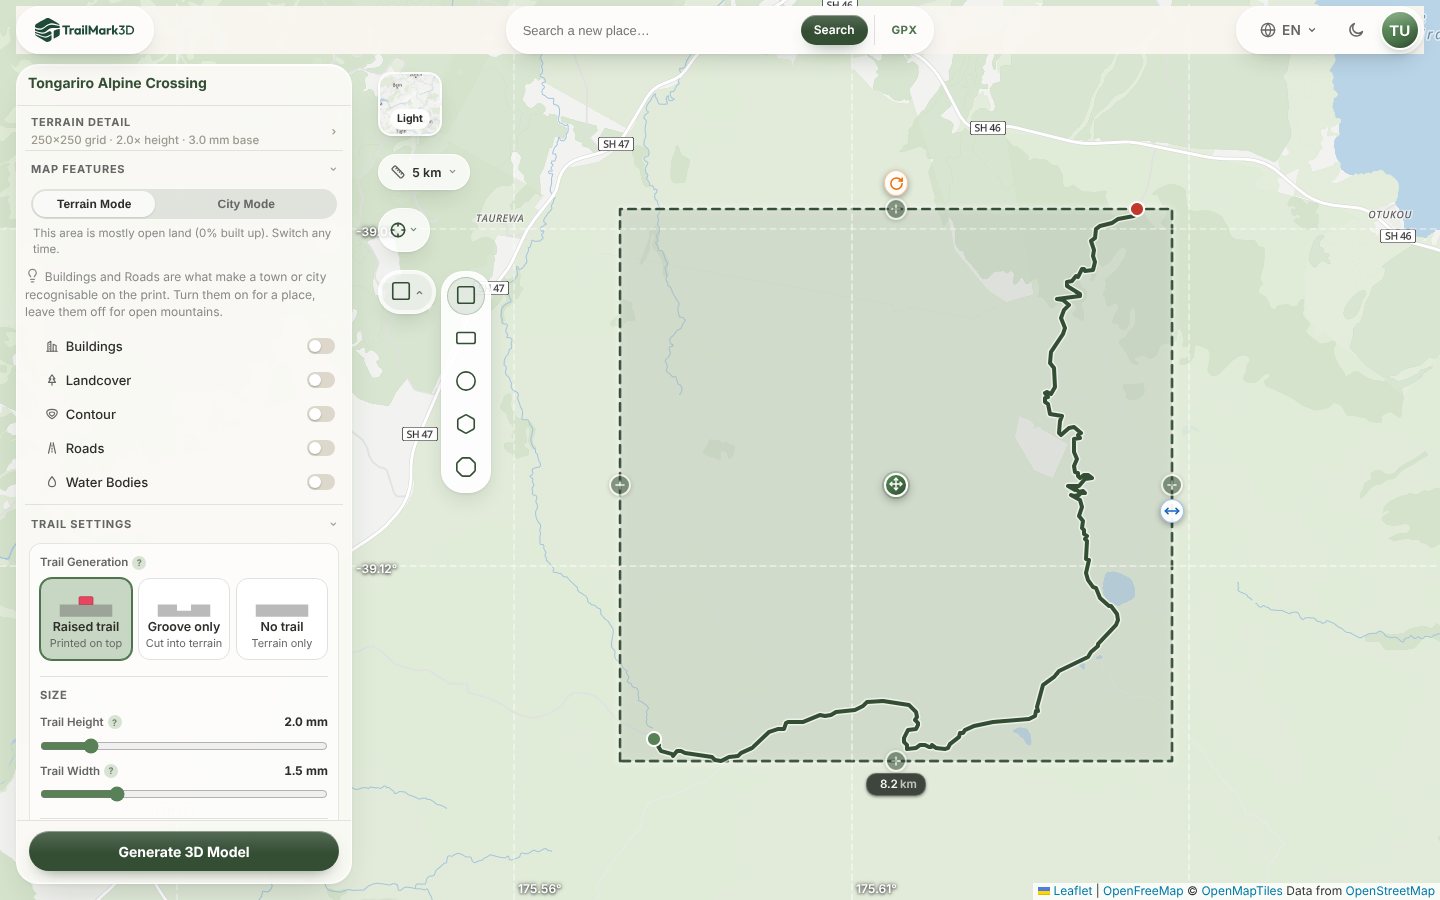Select the Raised trail option
1440x900 pixels.
coord(86,619)
